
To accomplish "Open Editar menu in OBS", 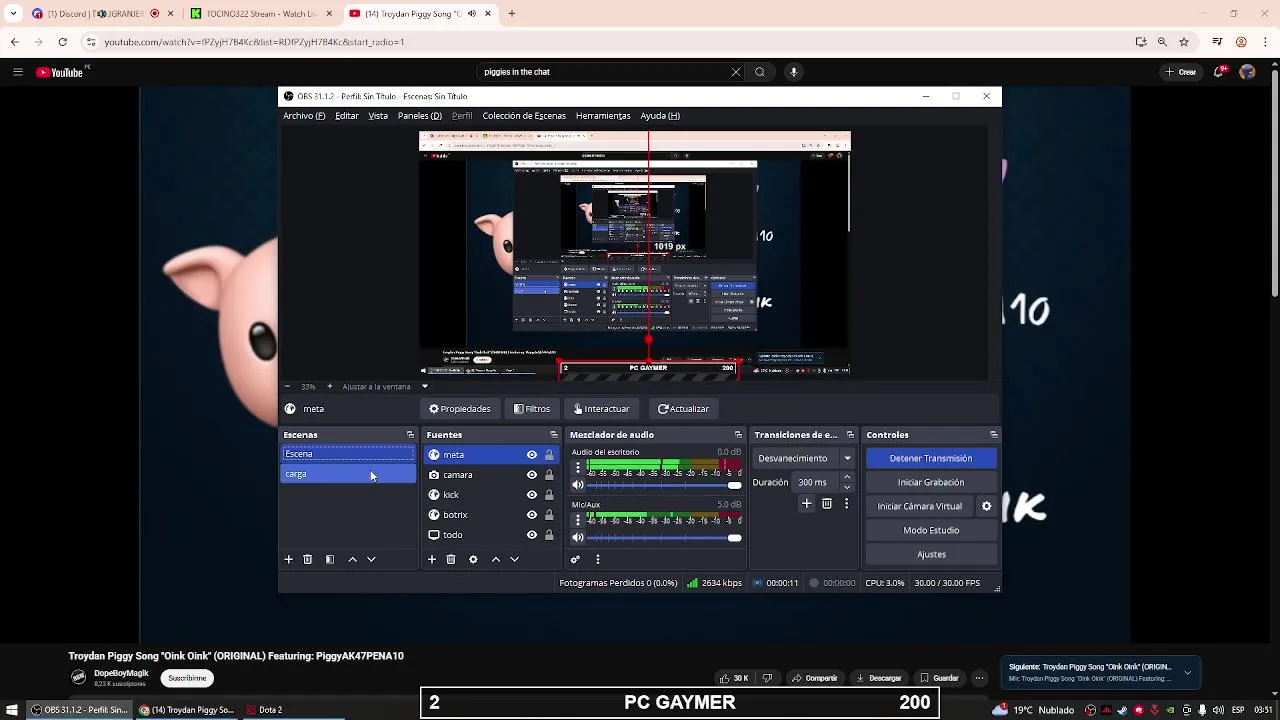I will pos(347,116).
